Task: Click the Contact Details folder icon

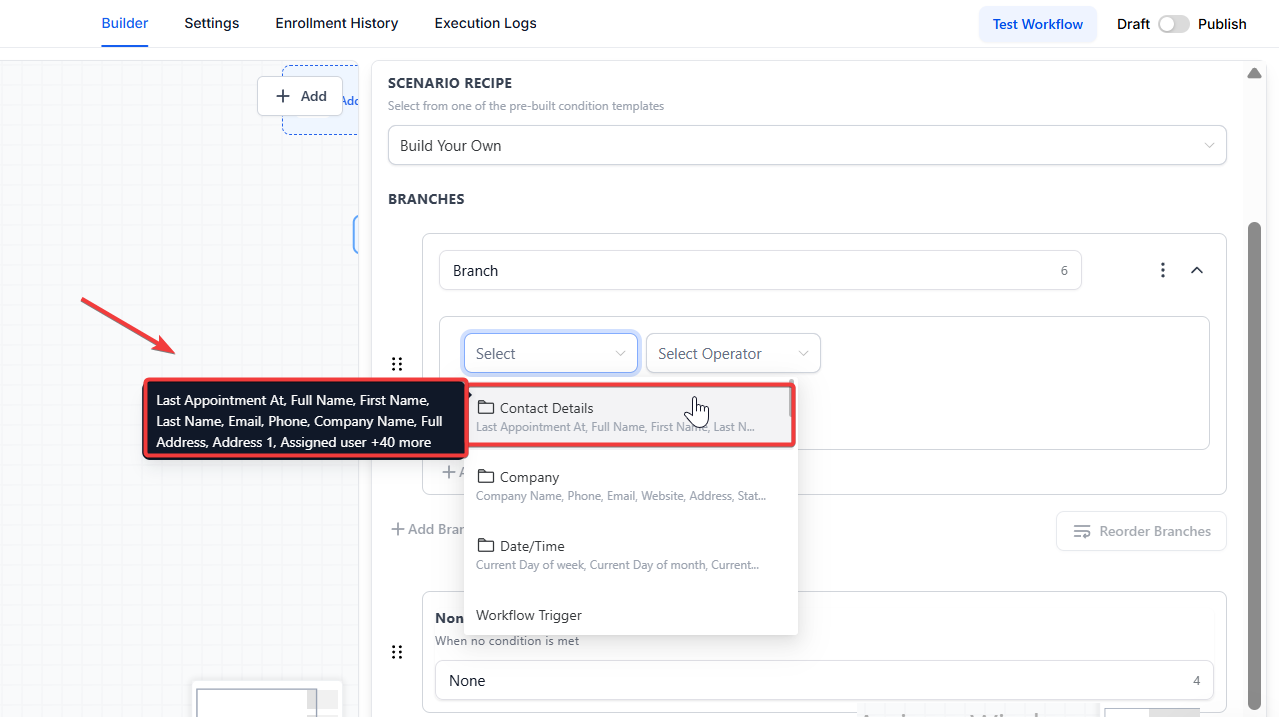Action: coord(486,408)
